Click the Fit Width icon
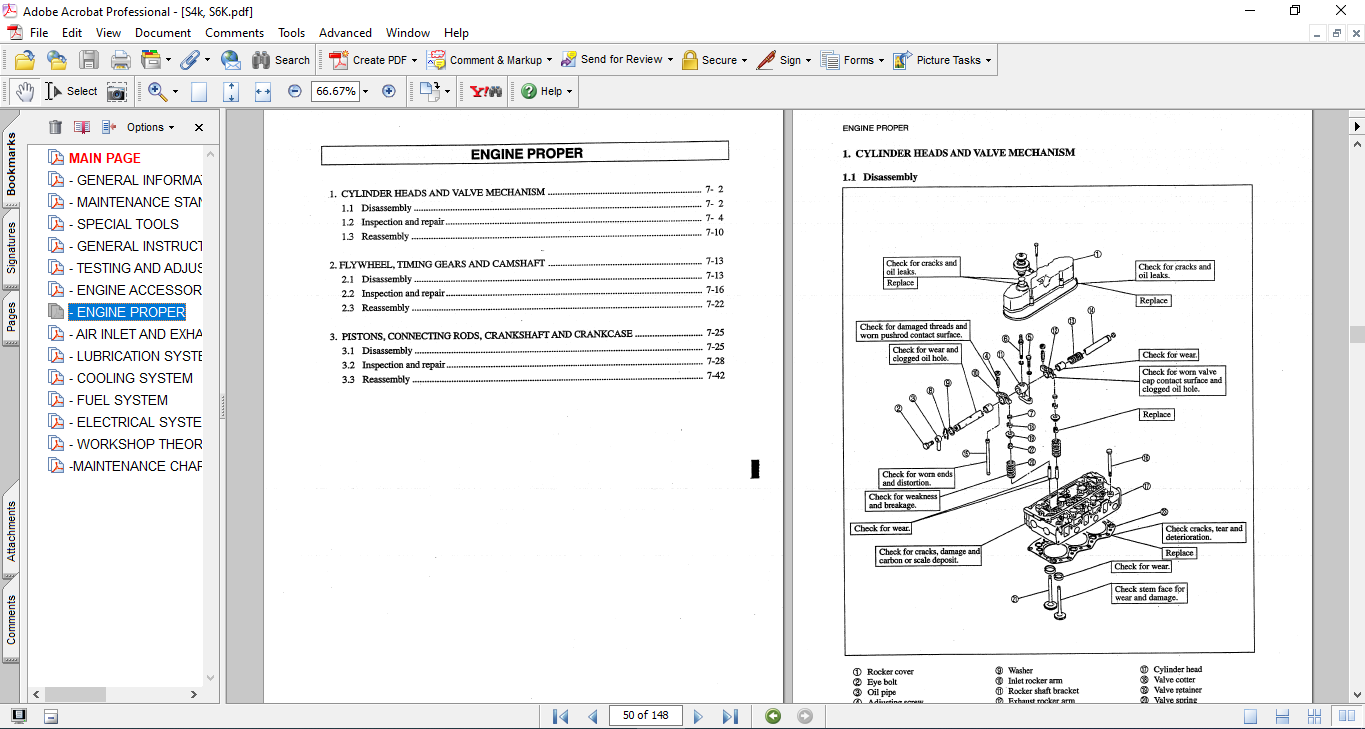 (x=262, y=91)
